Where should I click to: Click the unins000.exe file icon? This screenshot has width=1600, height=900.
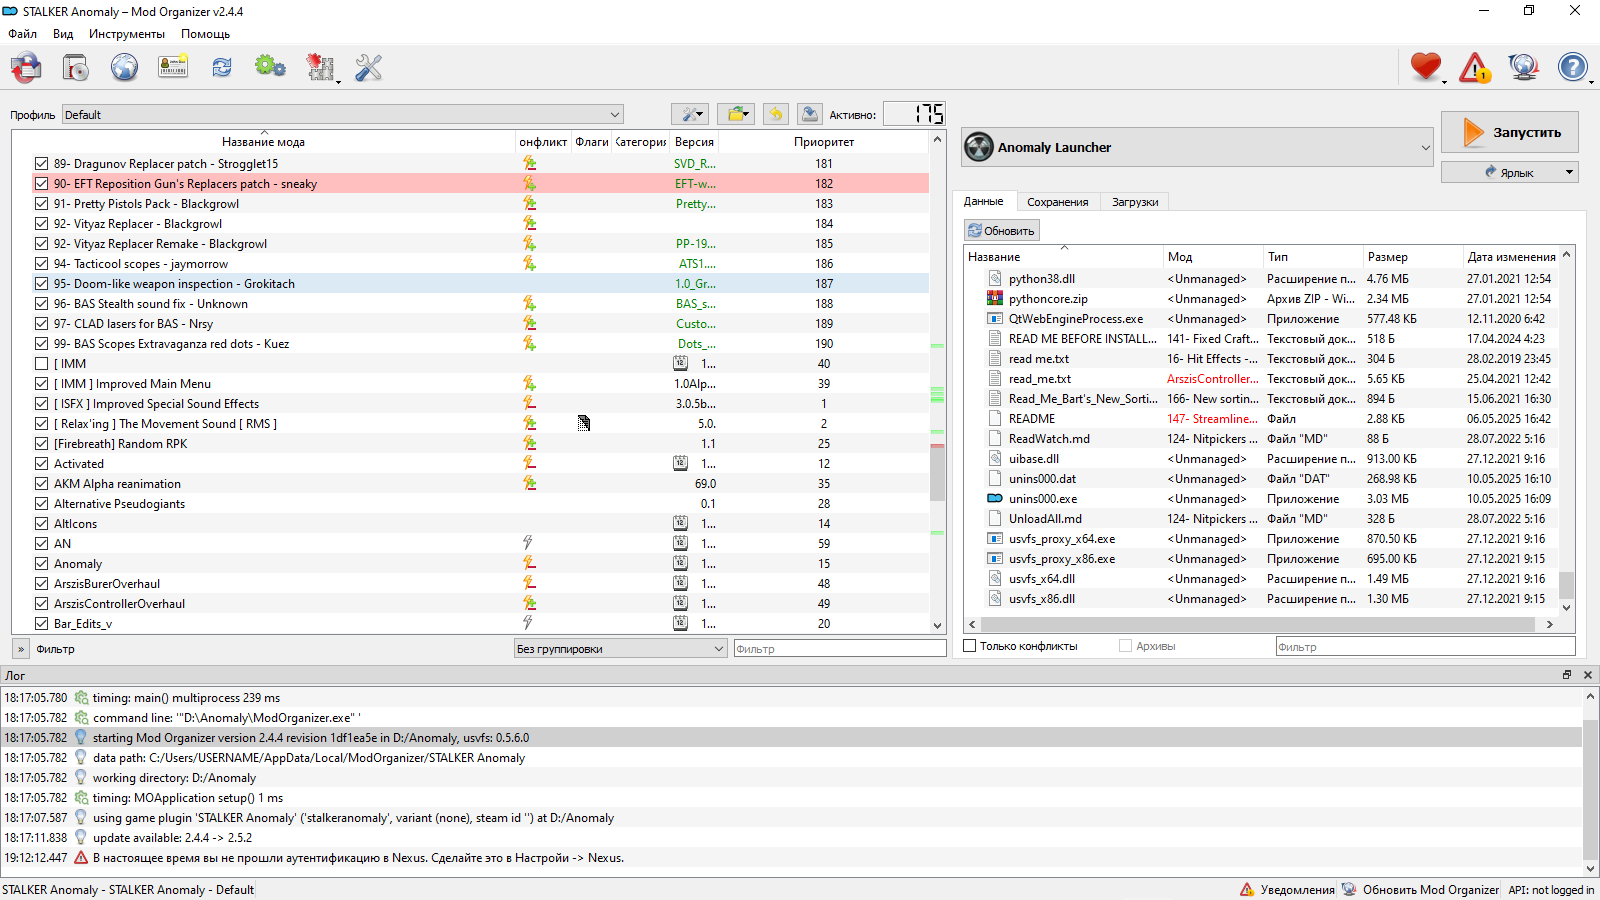(x=994, y=498)
